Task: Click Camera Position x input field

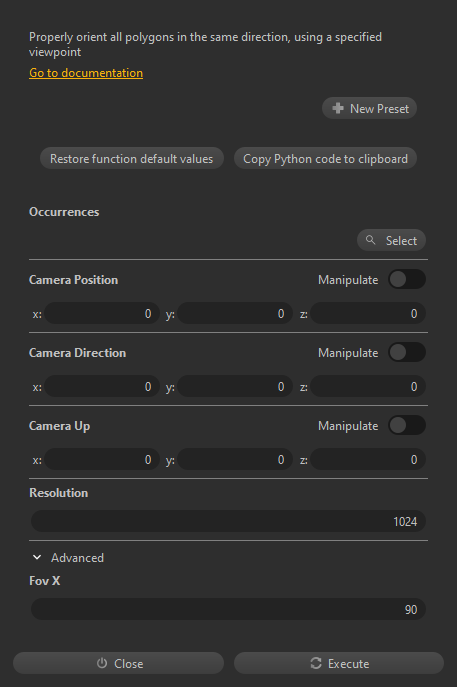Action: [102, 313]
